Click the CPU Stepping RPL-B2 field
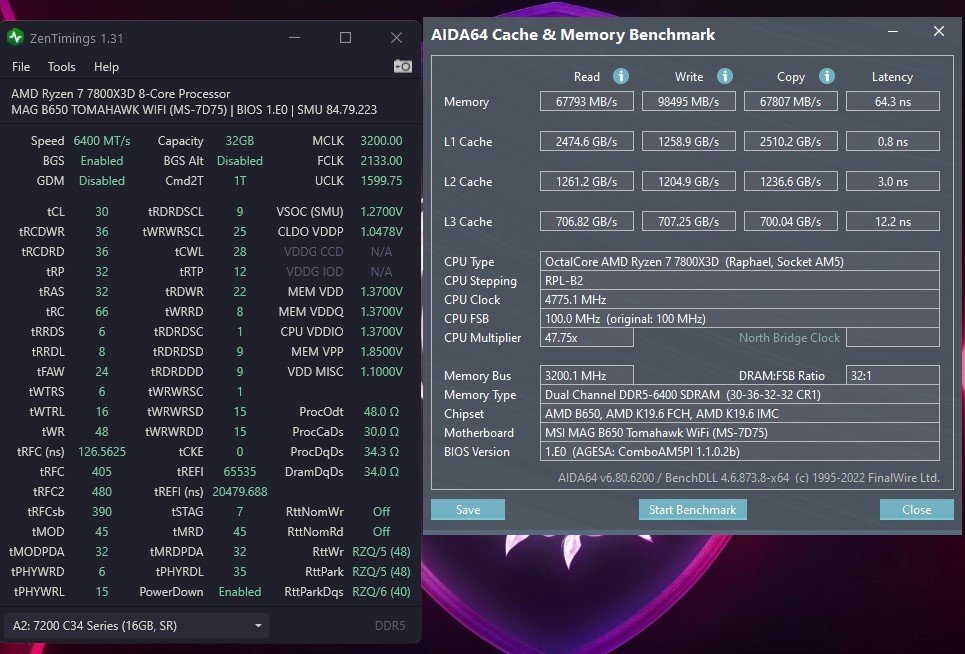Screen dimensions: 965x654 pyautogui.click(x=740, y=281)
